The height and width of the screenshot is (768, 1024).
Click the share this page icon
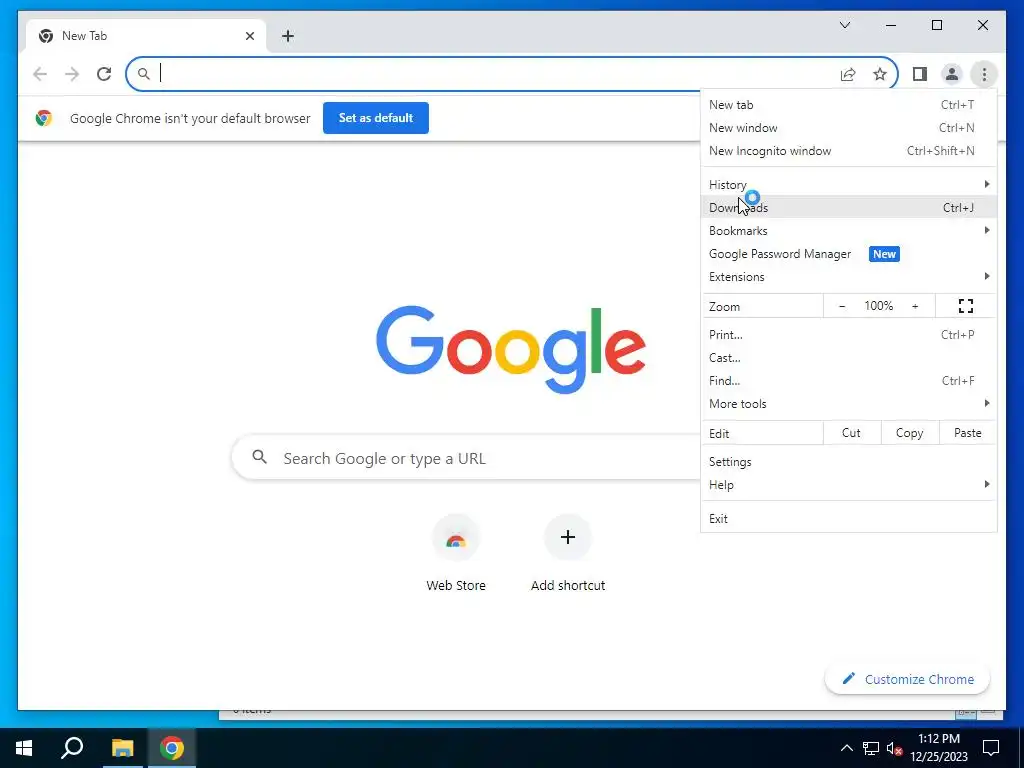click(848, 74)
